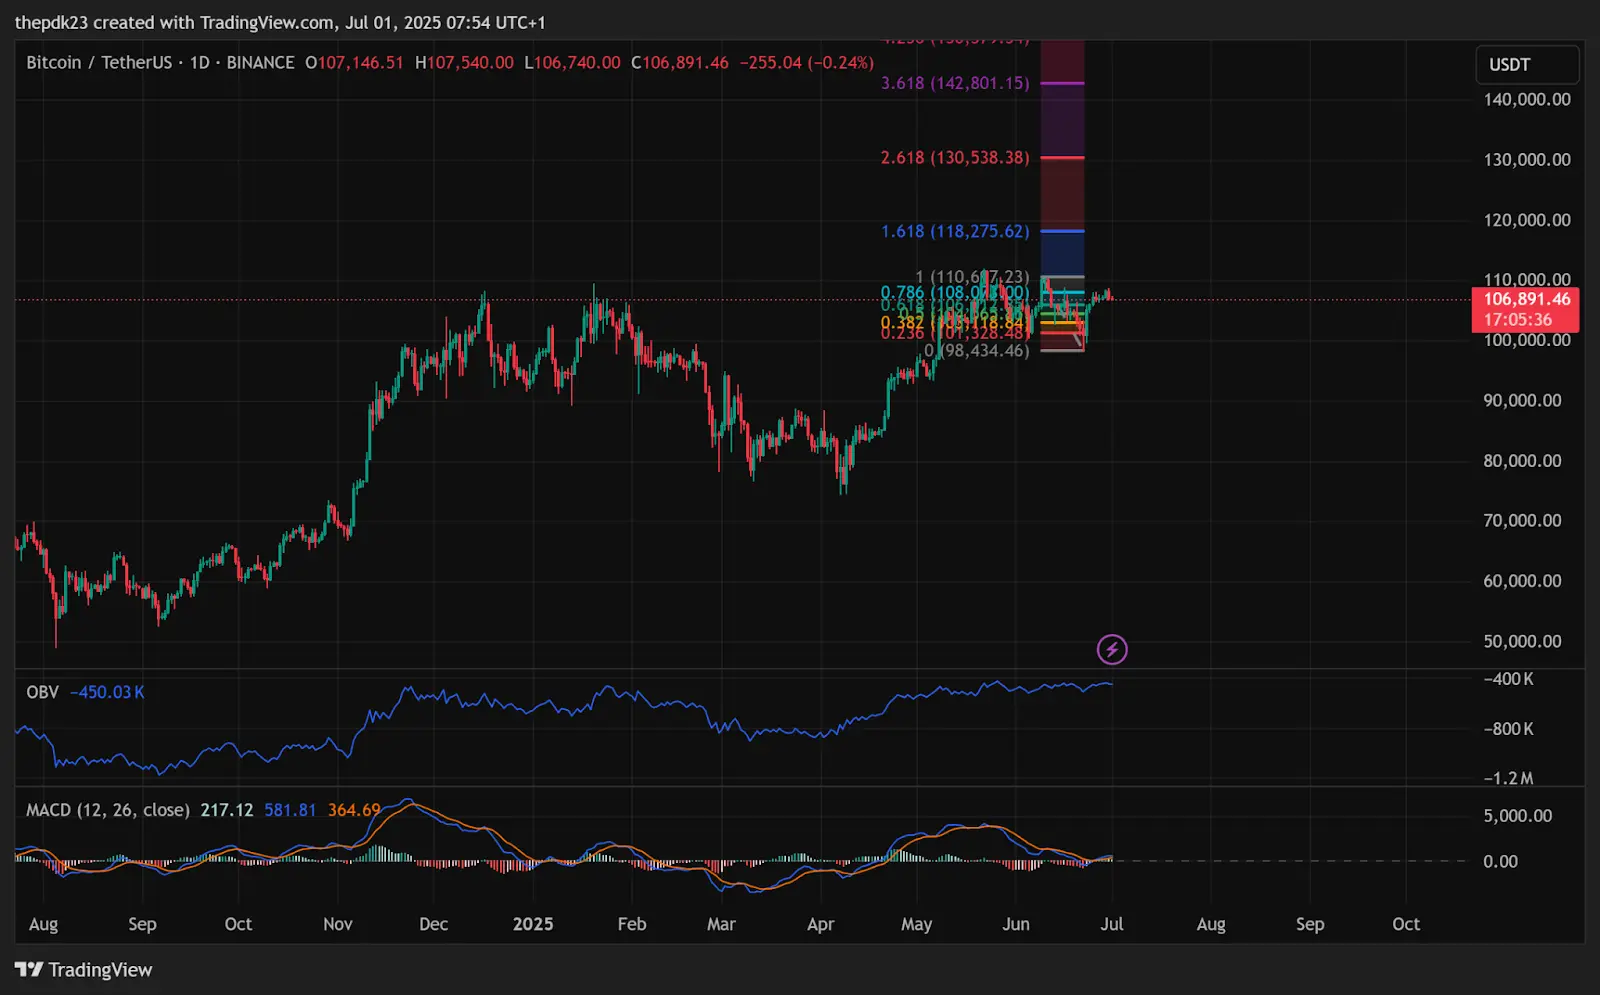Click the close price C106,891.46
Image resolution: width=1600 pixels, height=995 pixels.
(680, 62)
